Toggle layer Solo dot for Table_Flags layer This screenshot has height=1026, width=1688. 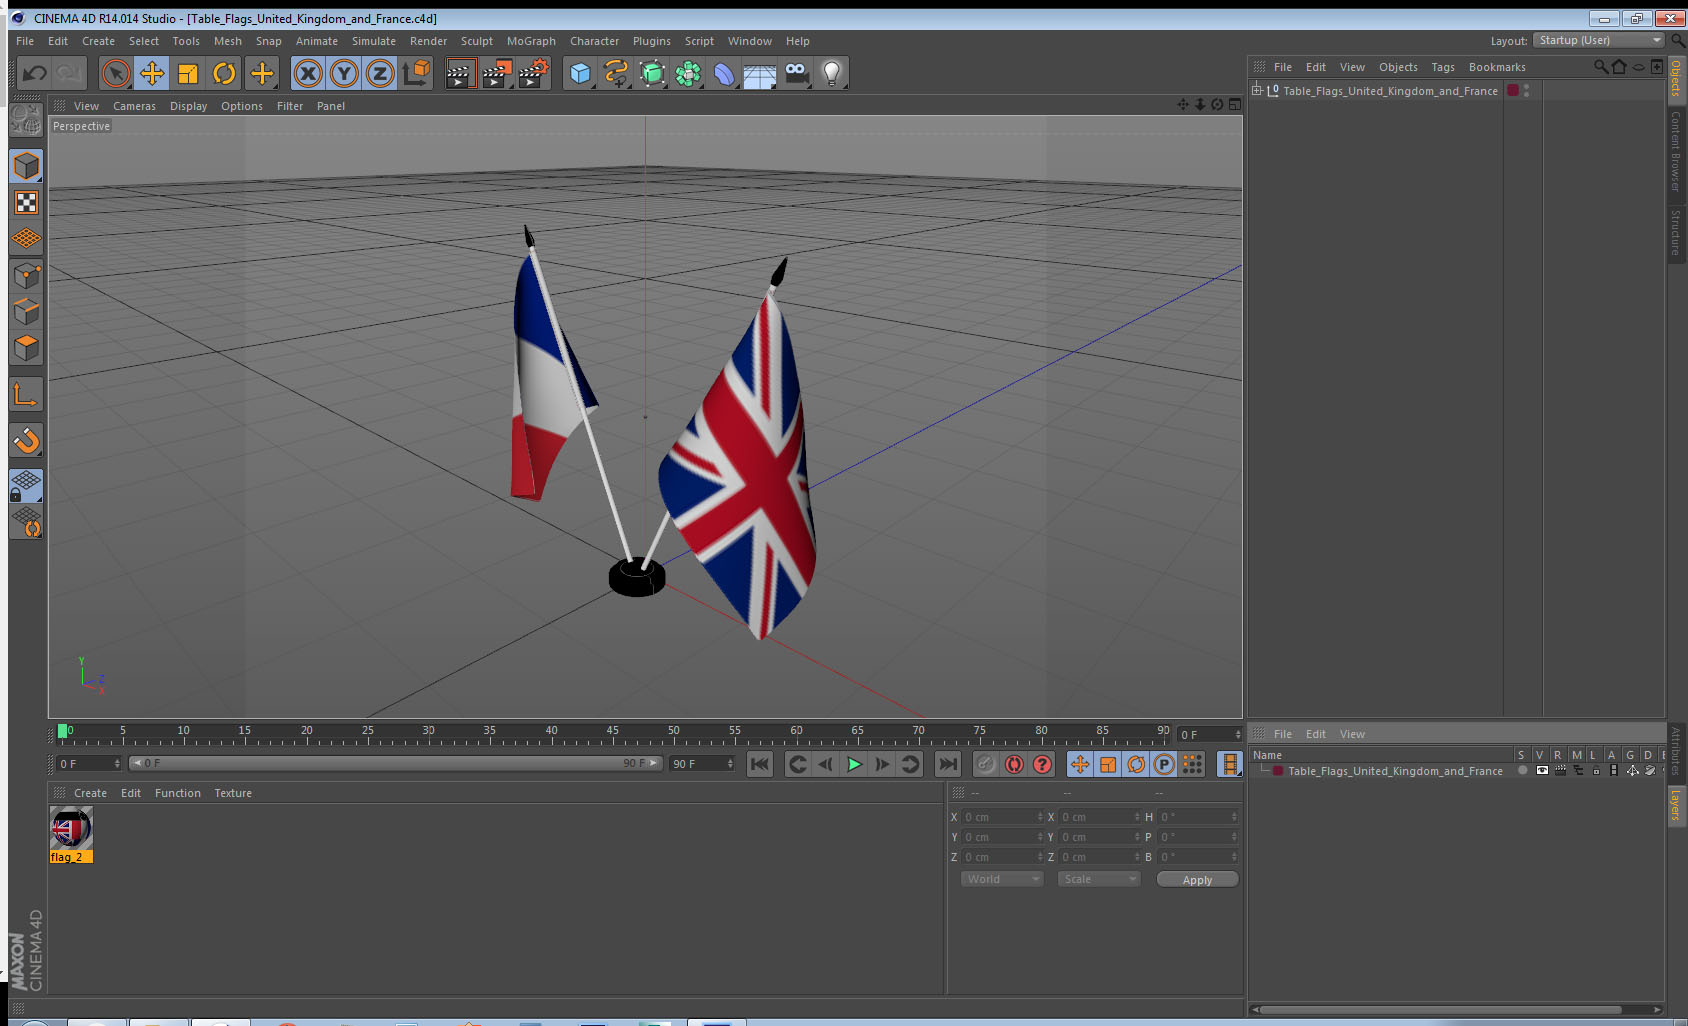pos(1522,771)
